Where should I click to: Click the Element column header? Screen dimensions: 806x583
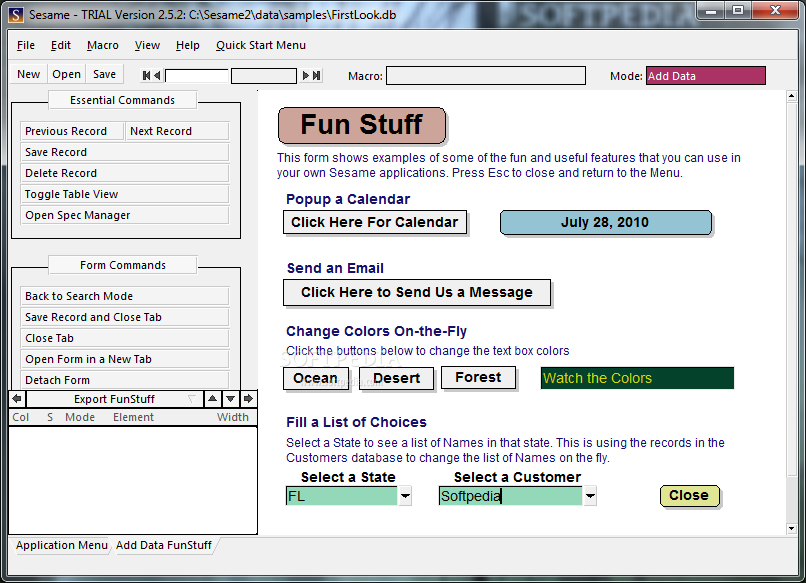(133, 417)
